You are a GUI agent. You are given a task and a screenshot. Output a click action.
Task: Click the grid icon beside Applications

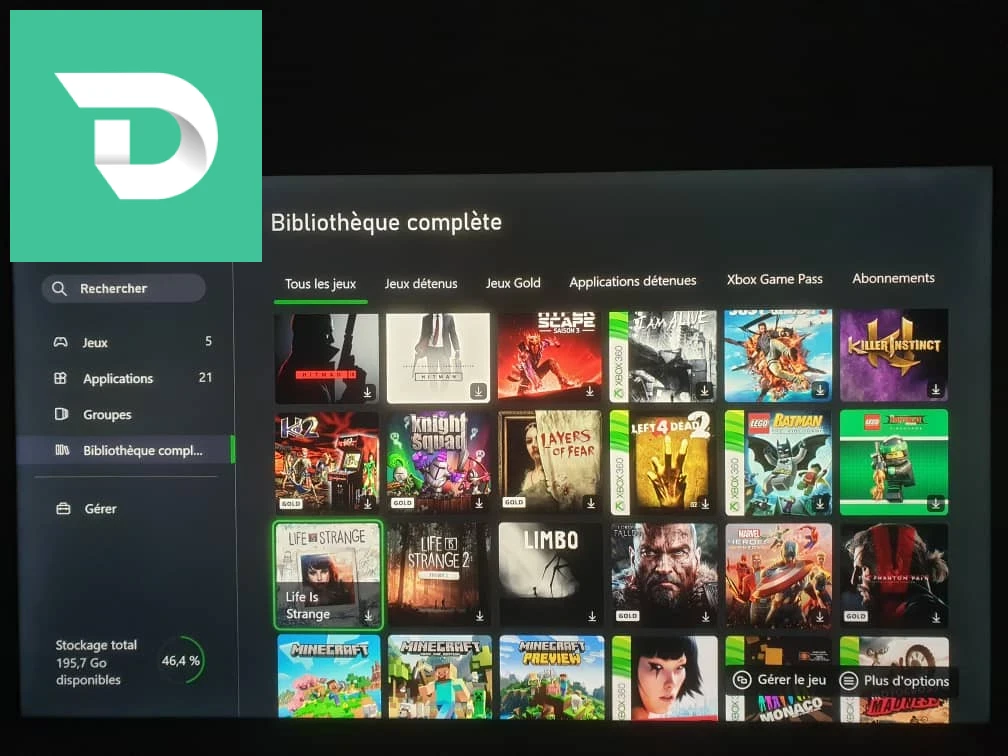coord(60,378)
